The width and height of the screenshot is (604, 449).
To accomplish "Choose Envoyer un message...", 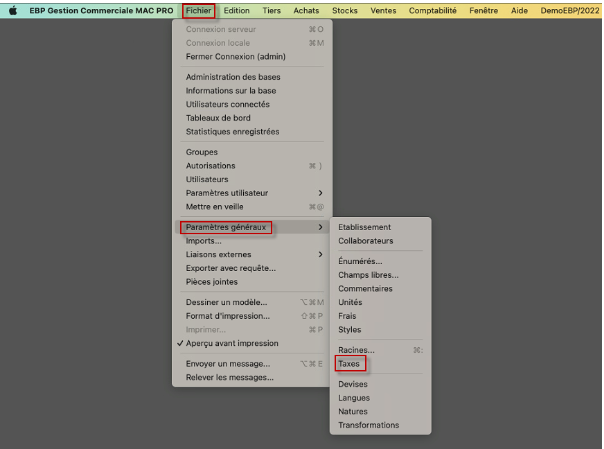I will pos(252,364).
